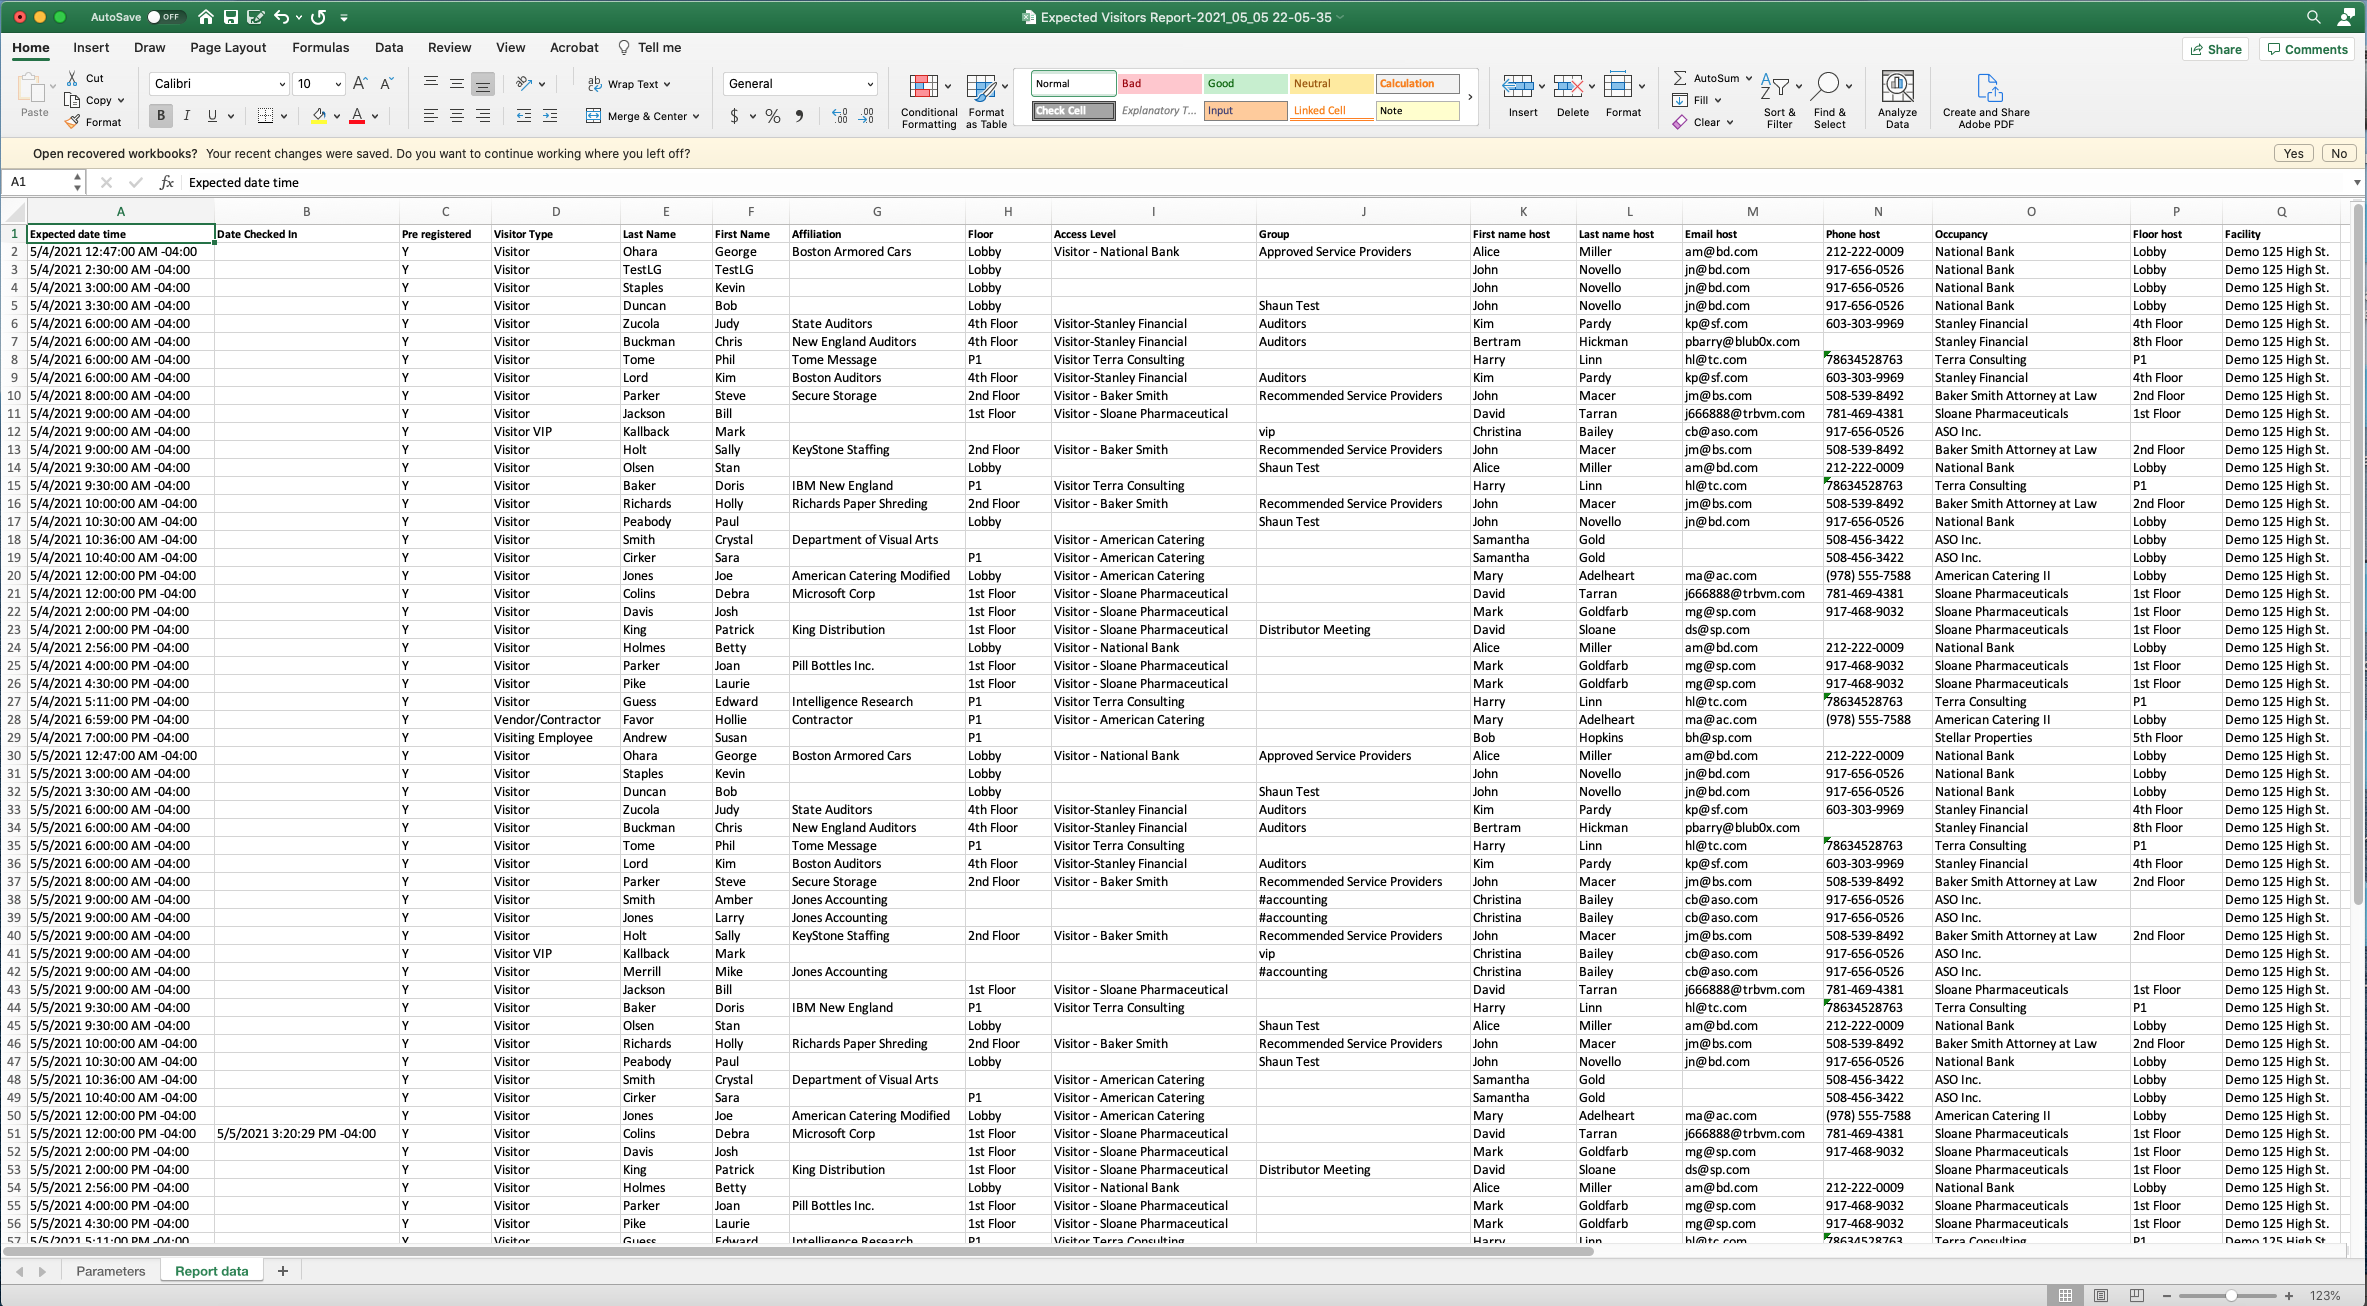Image resolution: width=2367 pixels, height=1306 pixels.
Task: Open the Analyze Data pane
Action: [1896, 98]
